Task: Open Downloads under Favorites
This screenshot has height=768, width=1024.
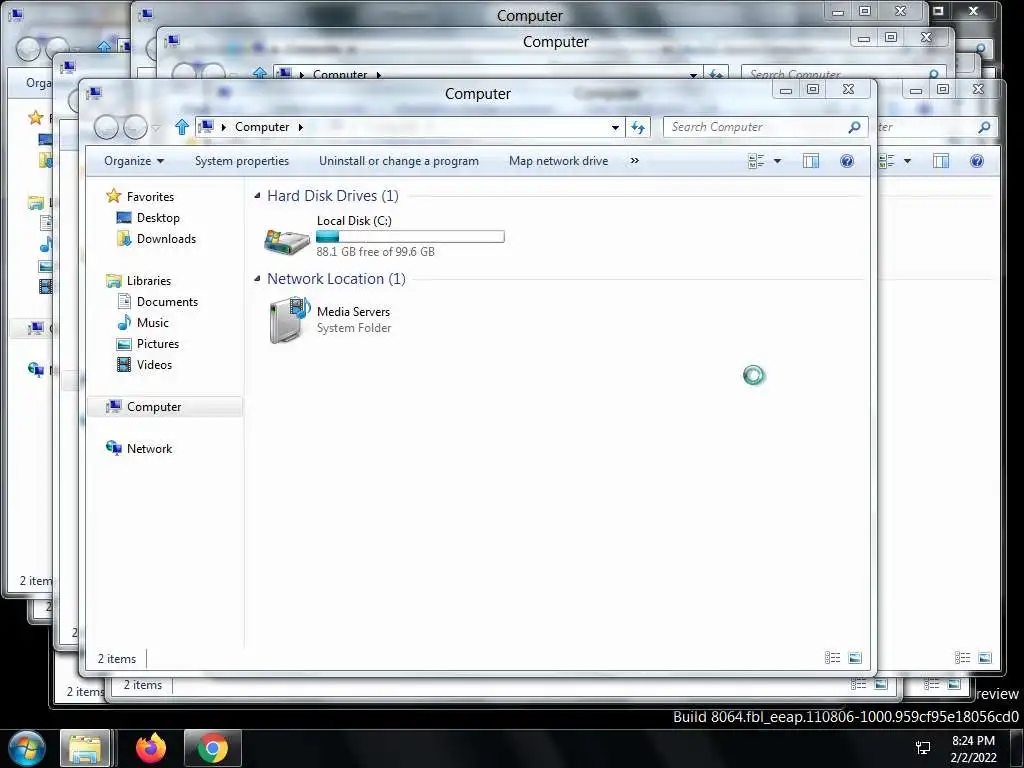Action: (x=166, y=239)
